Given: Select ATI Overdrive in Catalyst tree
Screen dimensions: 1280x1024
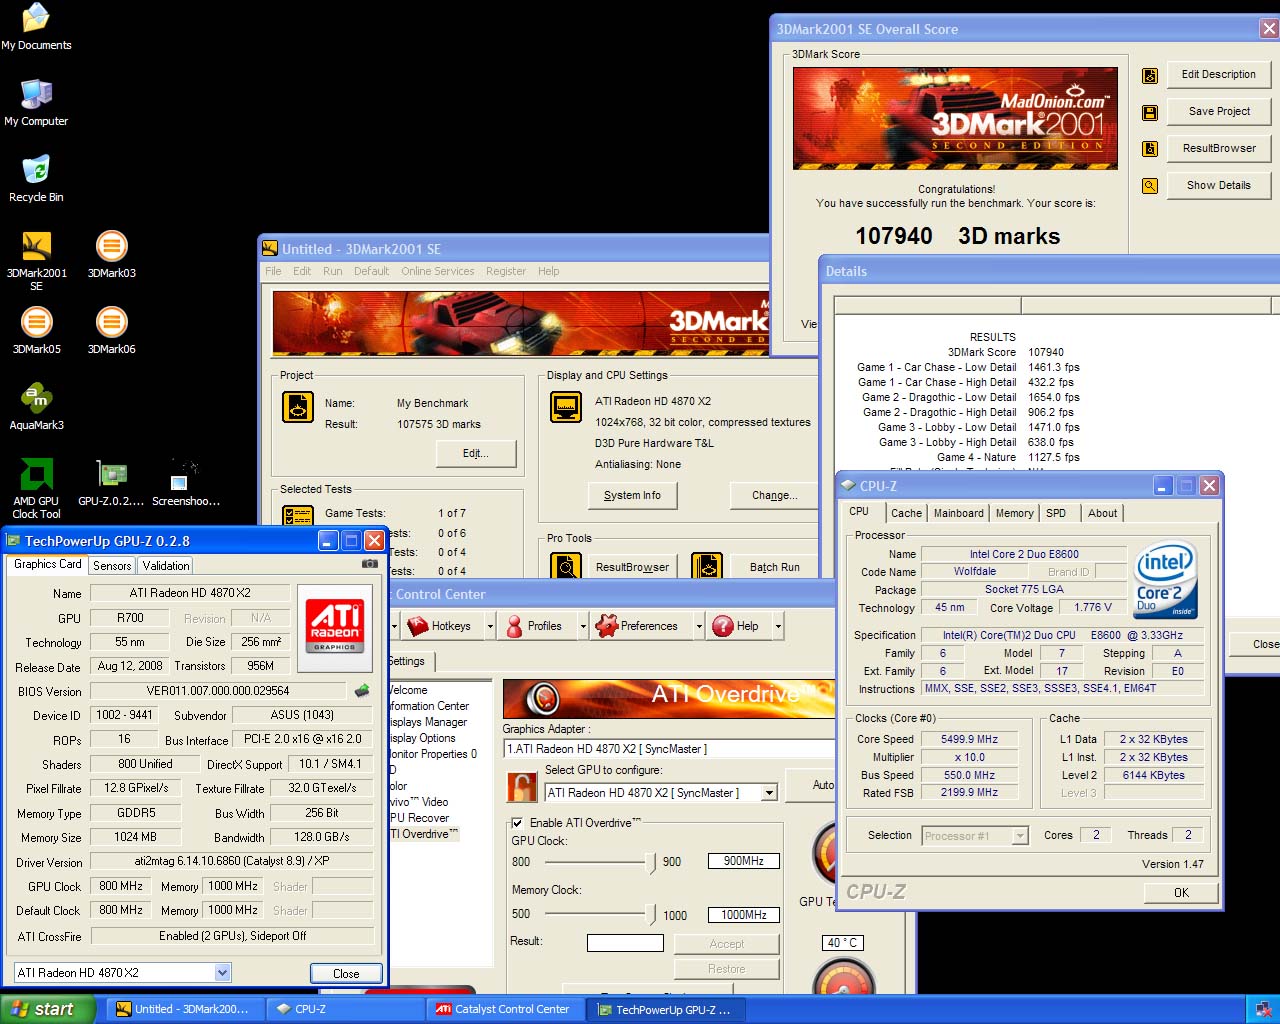Looking at the screenshot, I should 424,834.
